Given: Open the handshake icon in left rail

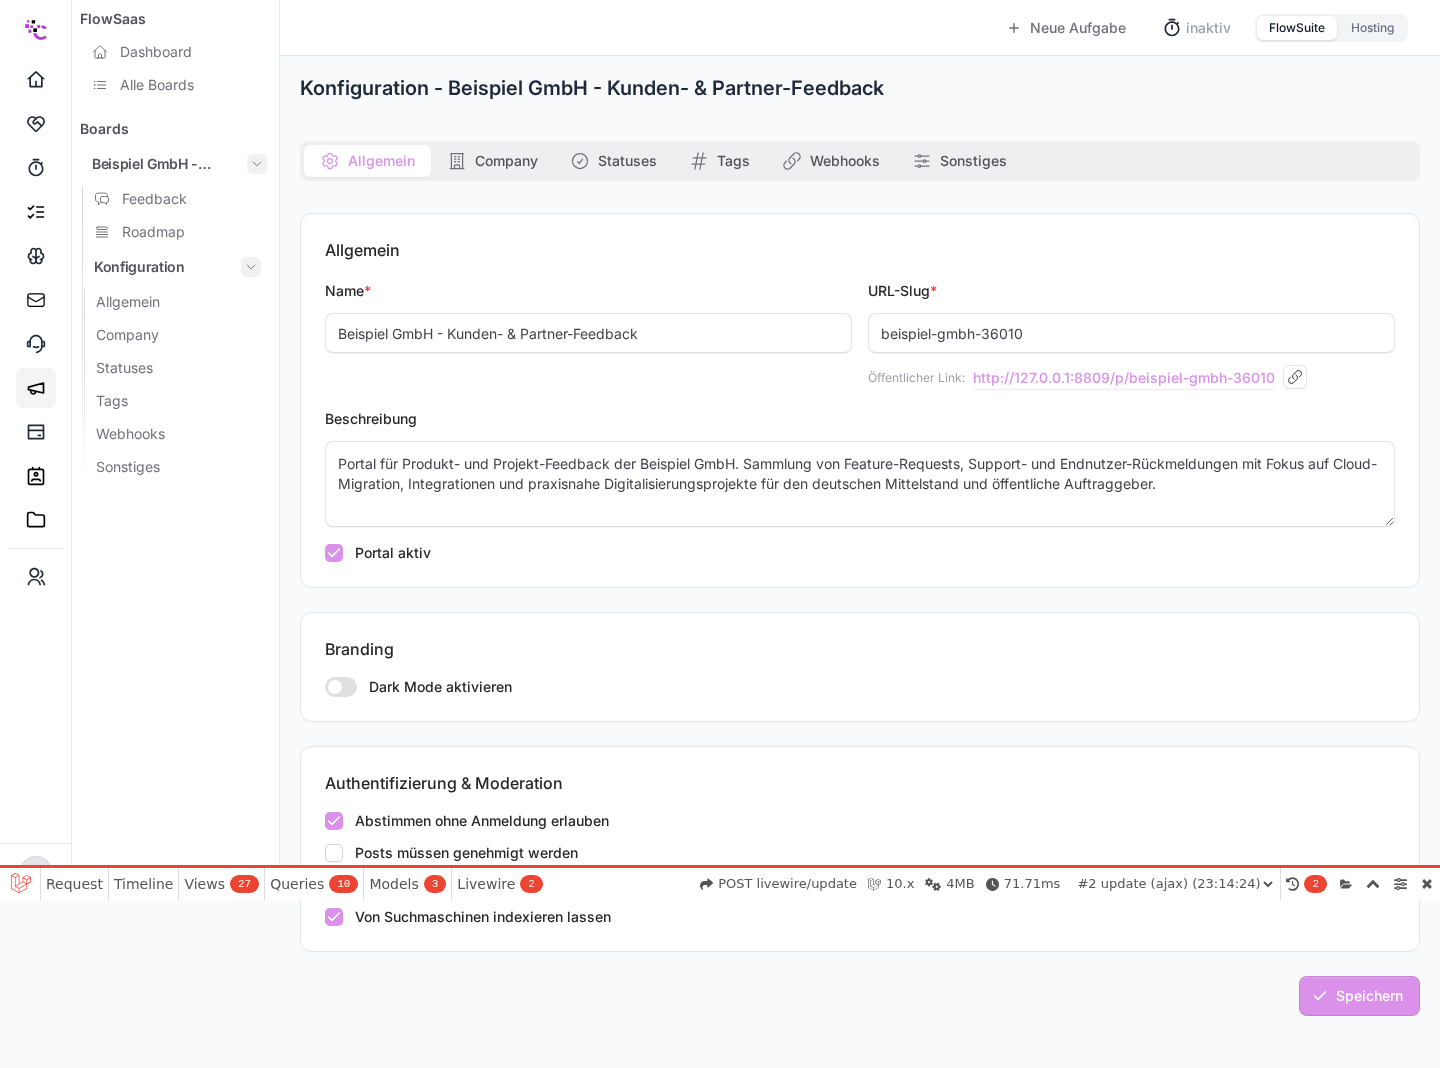Looking at the screenshot, I should pyautogui.click(x=36, y=123).
